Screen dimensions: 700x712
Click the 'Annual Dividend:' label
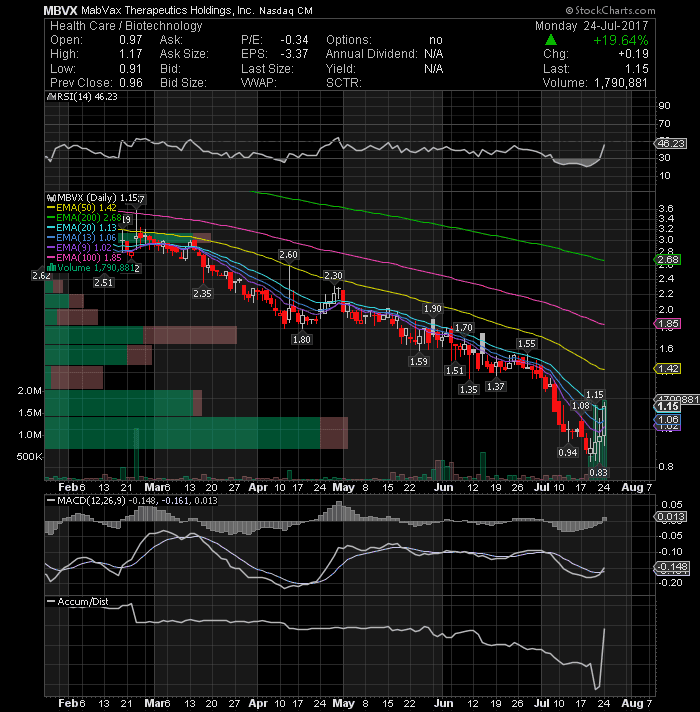(x=371, y=54)
